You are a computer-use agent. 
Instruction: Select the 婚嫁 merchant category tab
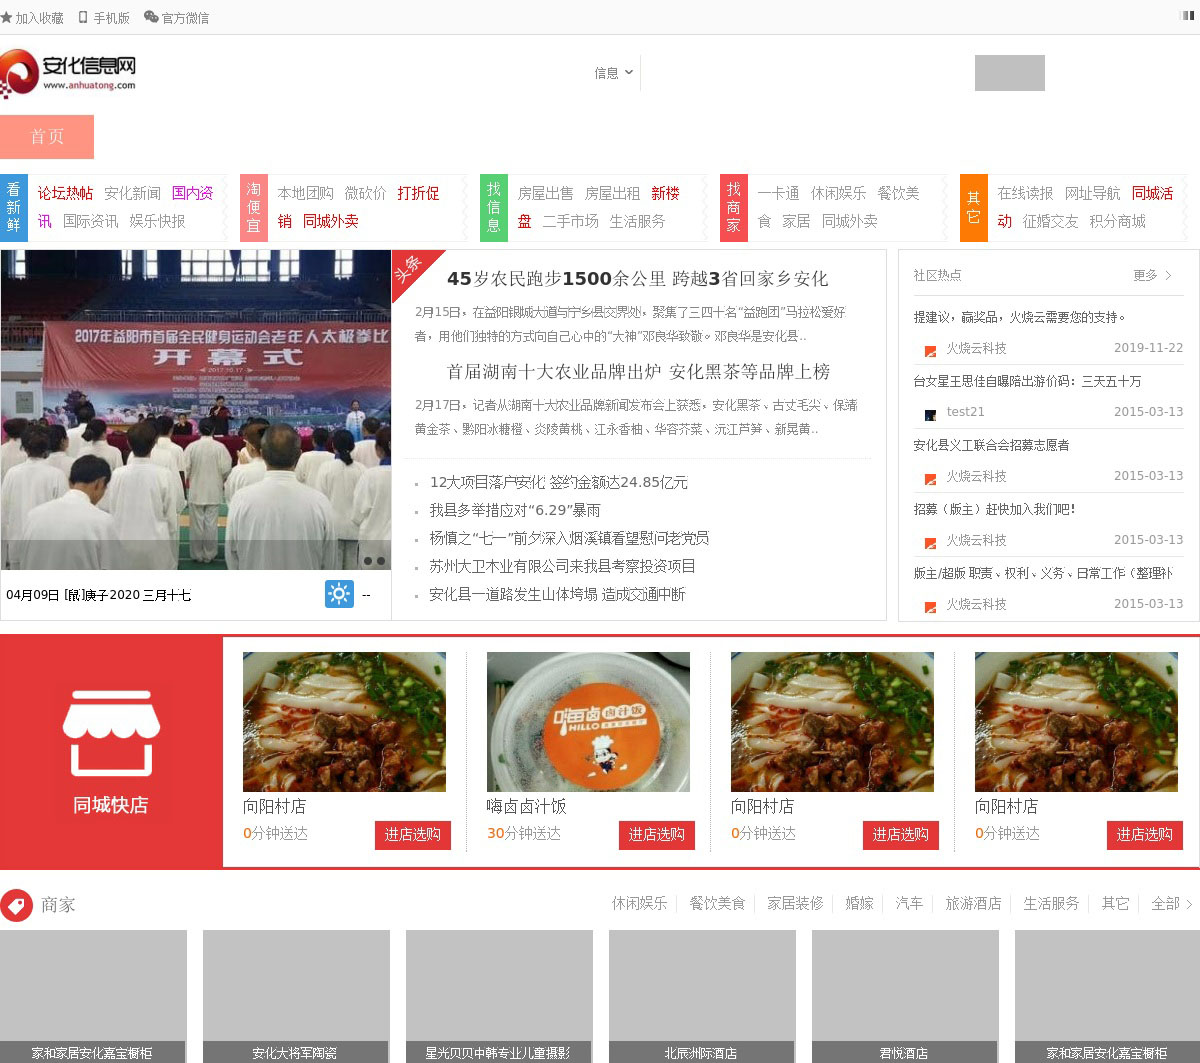(x=859, y=903)
